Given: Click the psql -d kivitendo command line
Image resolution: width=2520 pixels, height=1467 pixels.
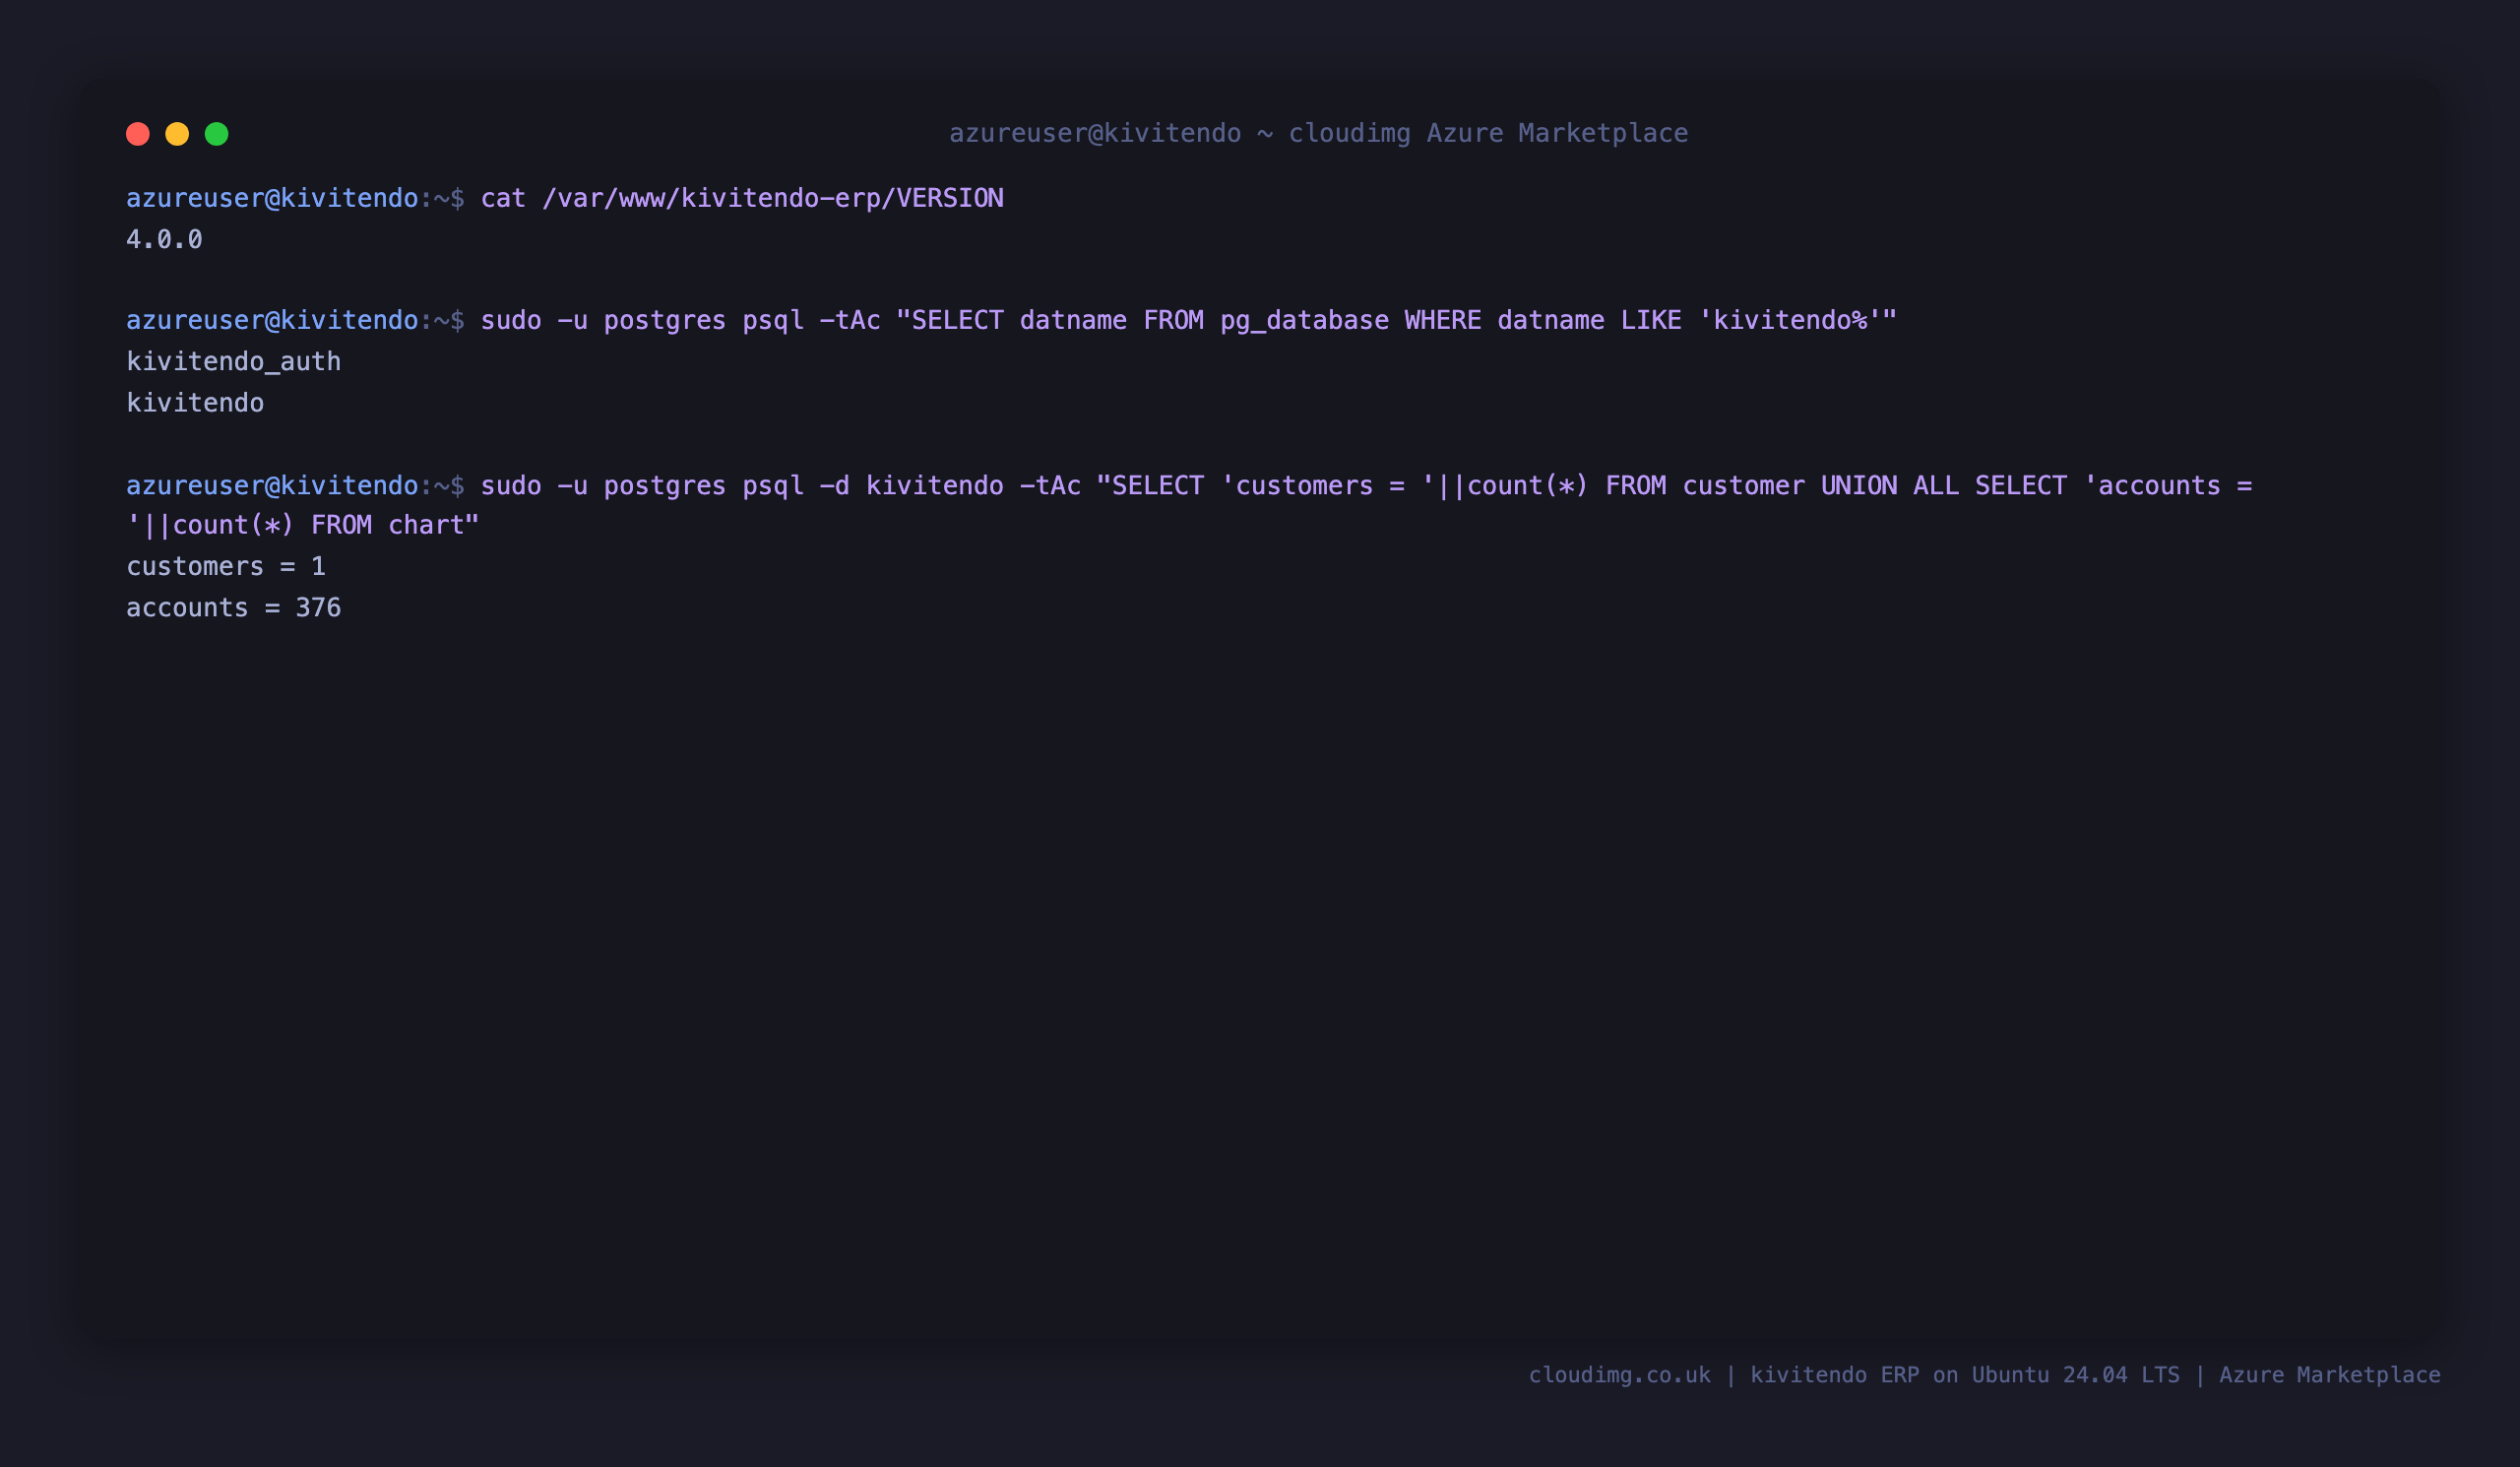Looking at the screenshot, I should pyautogui.click(x=1366, y=485).
